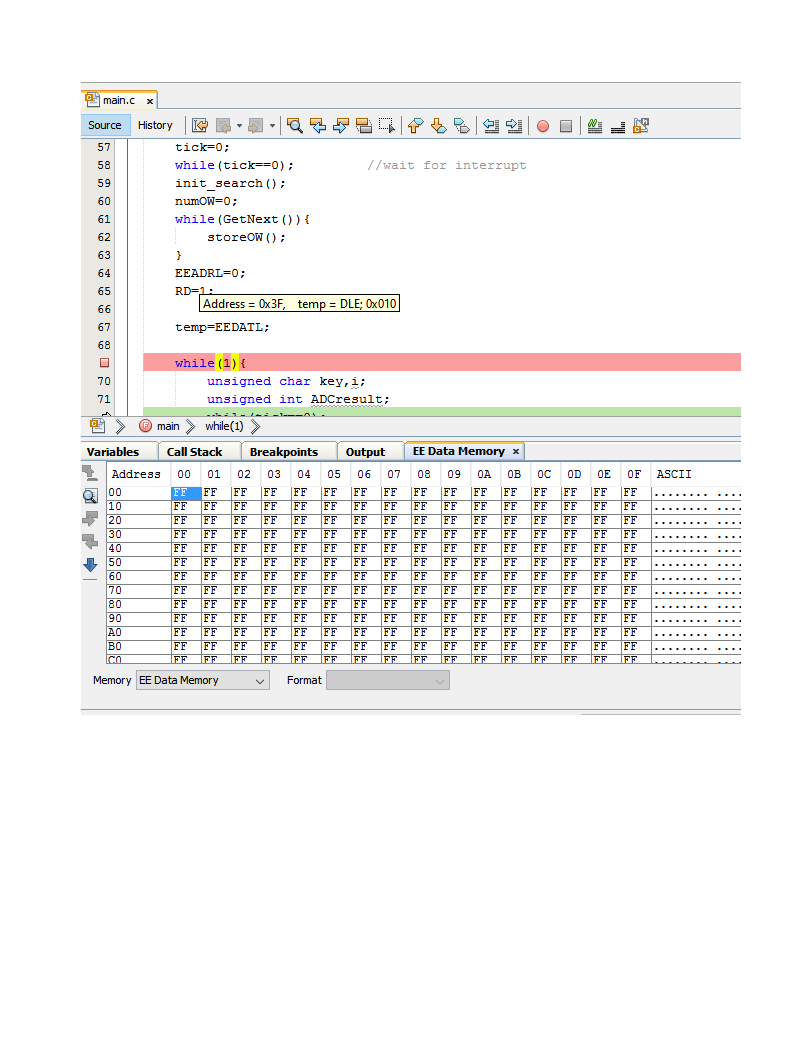
Task: Click top memory sidebar icon
Action: point(90,473)
